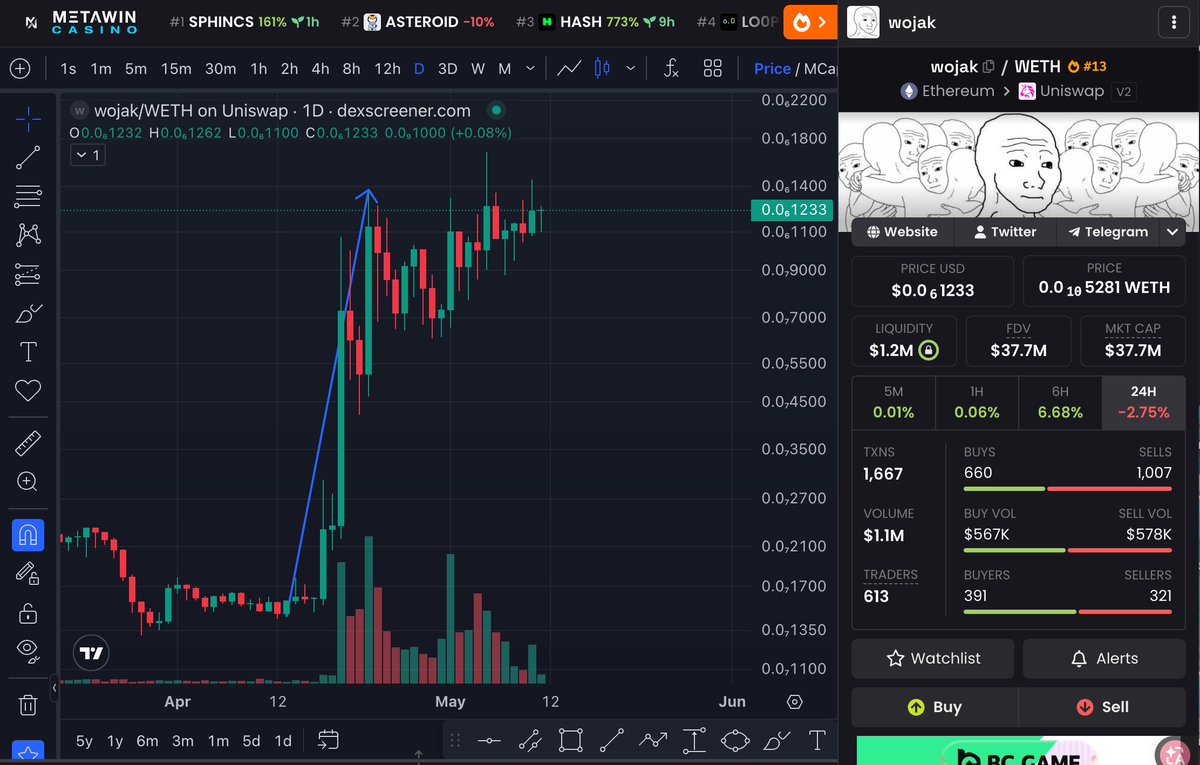Select ellipse shape in the floating toolbar
The image size is (1200, 765).
click(735, 741)
